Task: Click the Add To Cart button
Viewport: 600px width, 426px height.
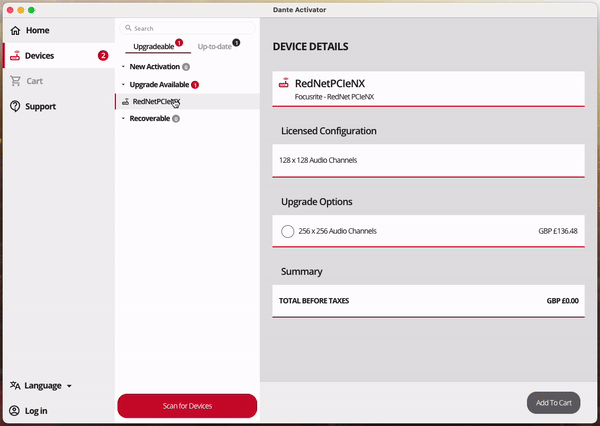Action: [553, 403]
